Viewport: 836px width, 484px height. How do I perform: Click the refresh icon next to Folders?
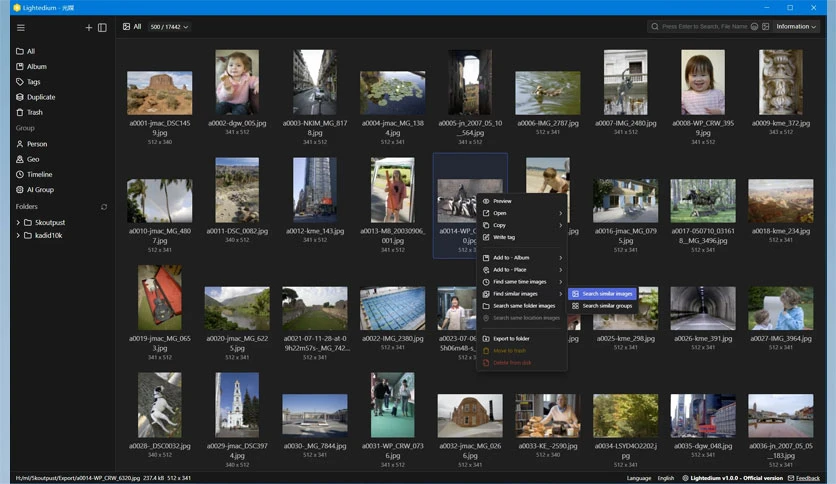click(x=104, y=207)
